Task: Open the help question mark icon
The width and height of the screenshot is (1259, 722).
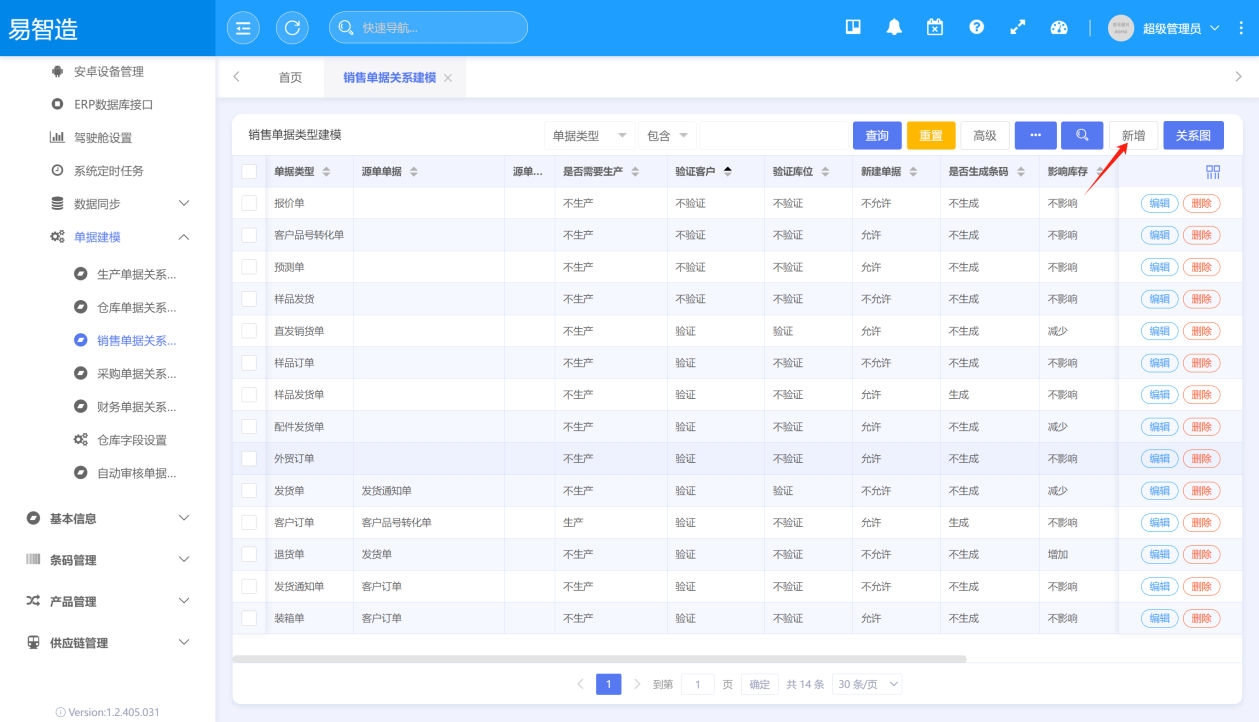Action: tap(977, 28)
